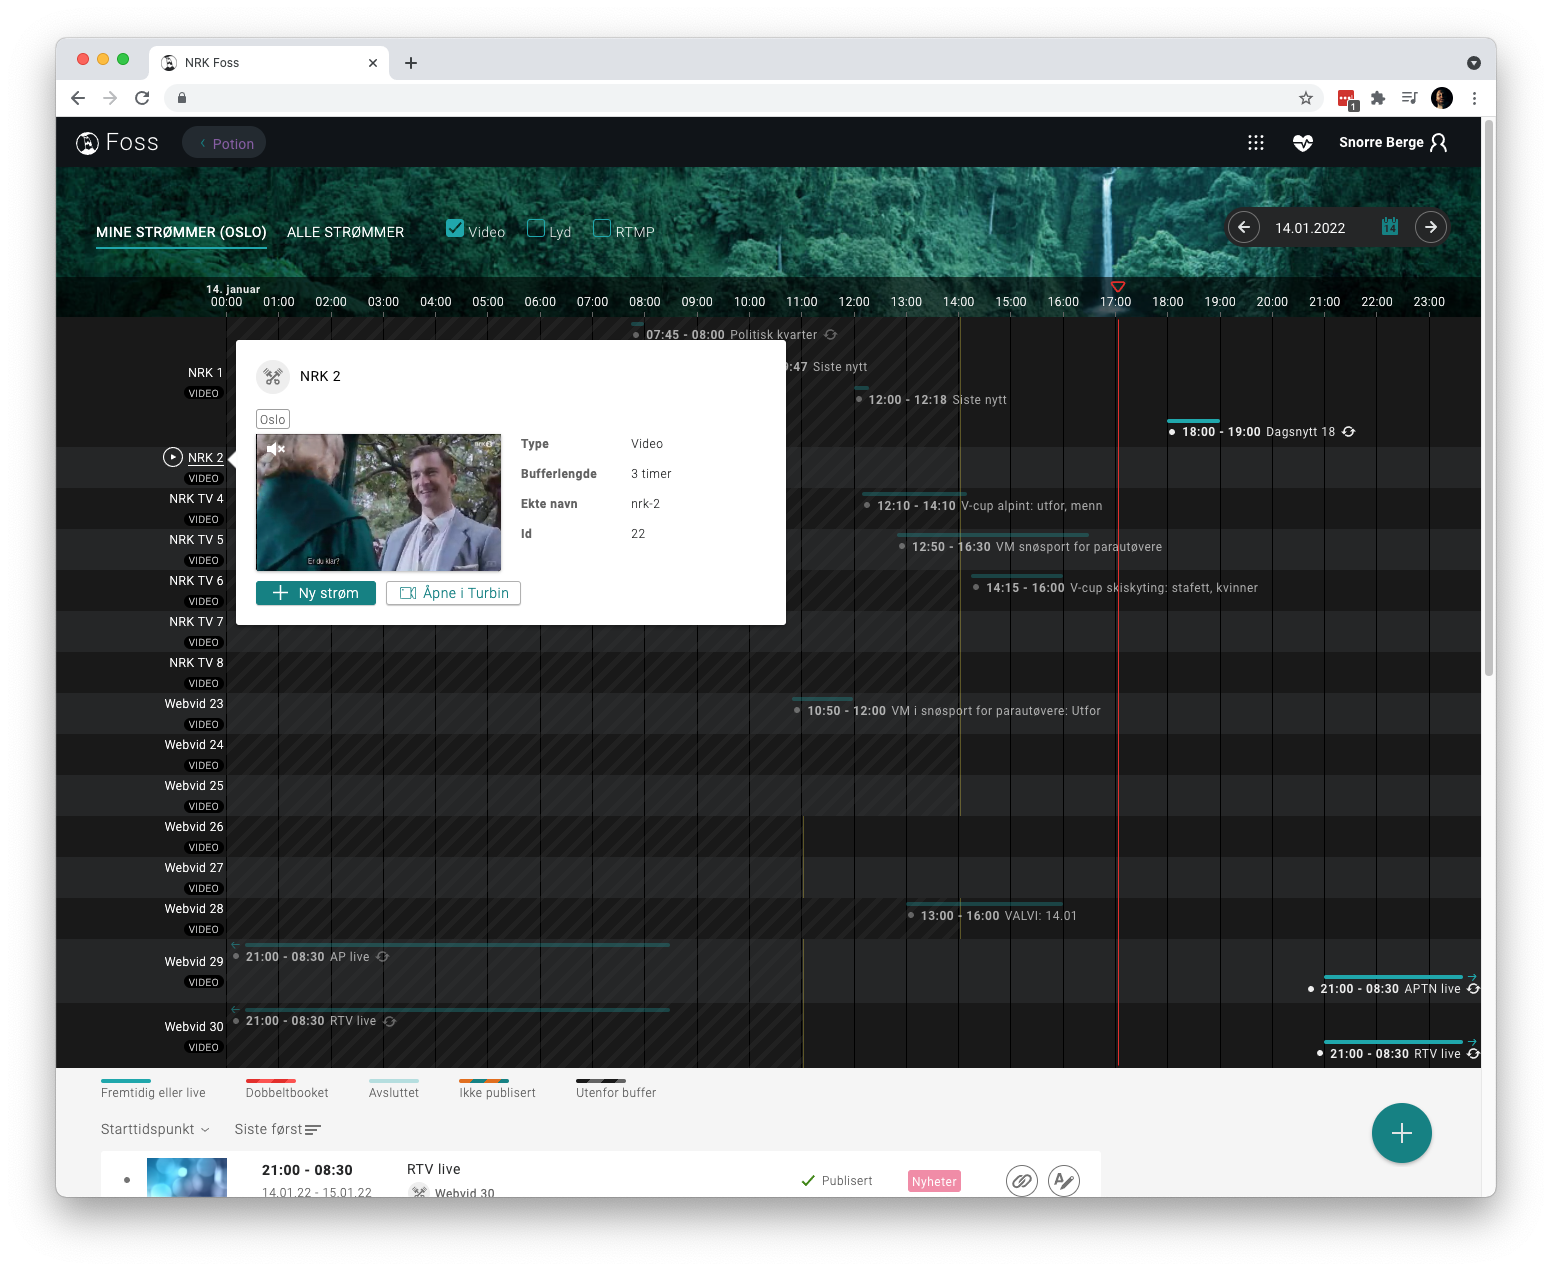Open the calendar date picker
This screenshot has height=1271, width=1552.
pyautogui.click(x=1389, y=227)
